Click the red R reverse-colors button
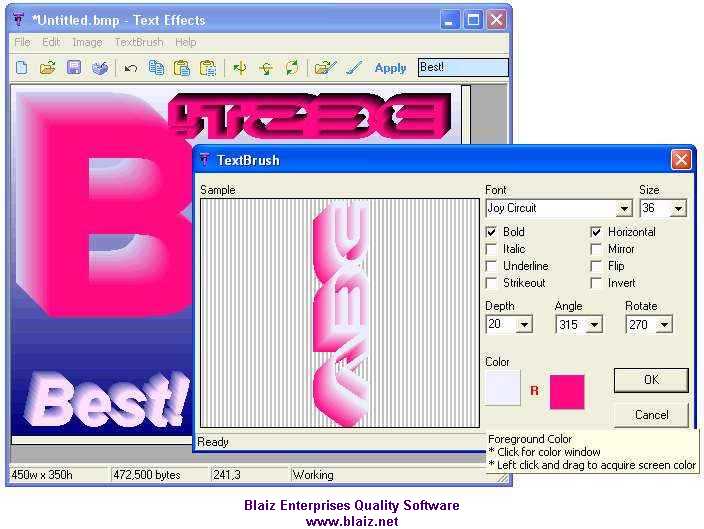The height and width of the screenshot is (529, 704). tap(534, 391)
